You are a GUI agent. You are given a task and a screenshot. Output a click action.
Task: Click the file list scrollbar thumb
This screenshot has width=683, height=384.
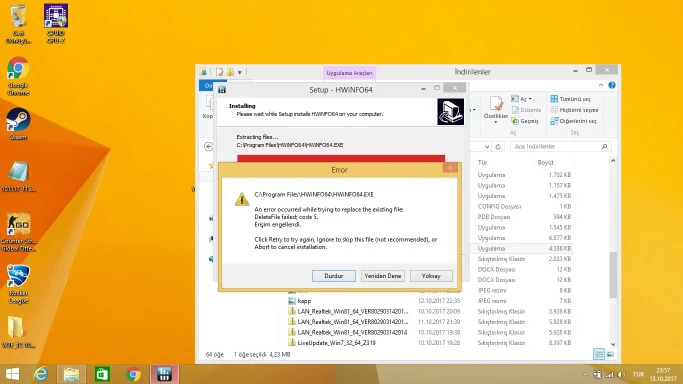pyautogui.click(x=613, y=275)
